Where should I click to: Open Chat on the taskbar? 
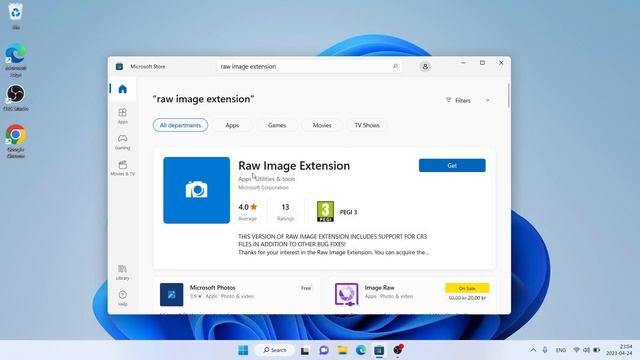[x=324, y=350]
